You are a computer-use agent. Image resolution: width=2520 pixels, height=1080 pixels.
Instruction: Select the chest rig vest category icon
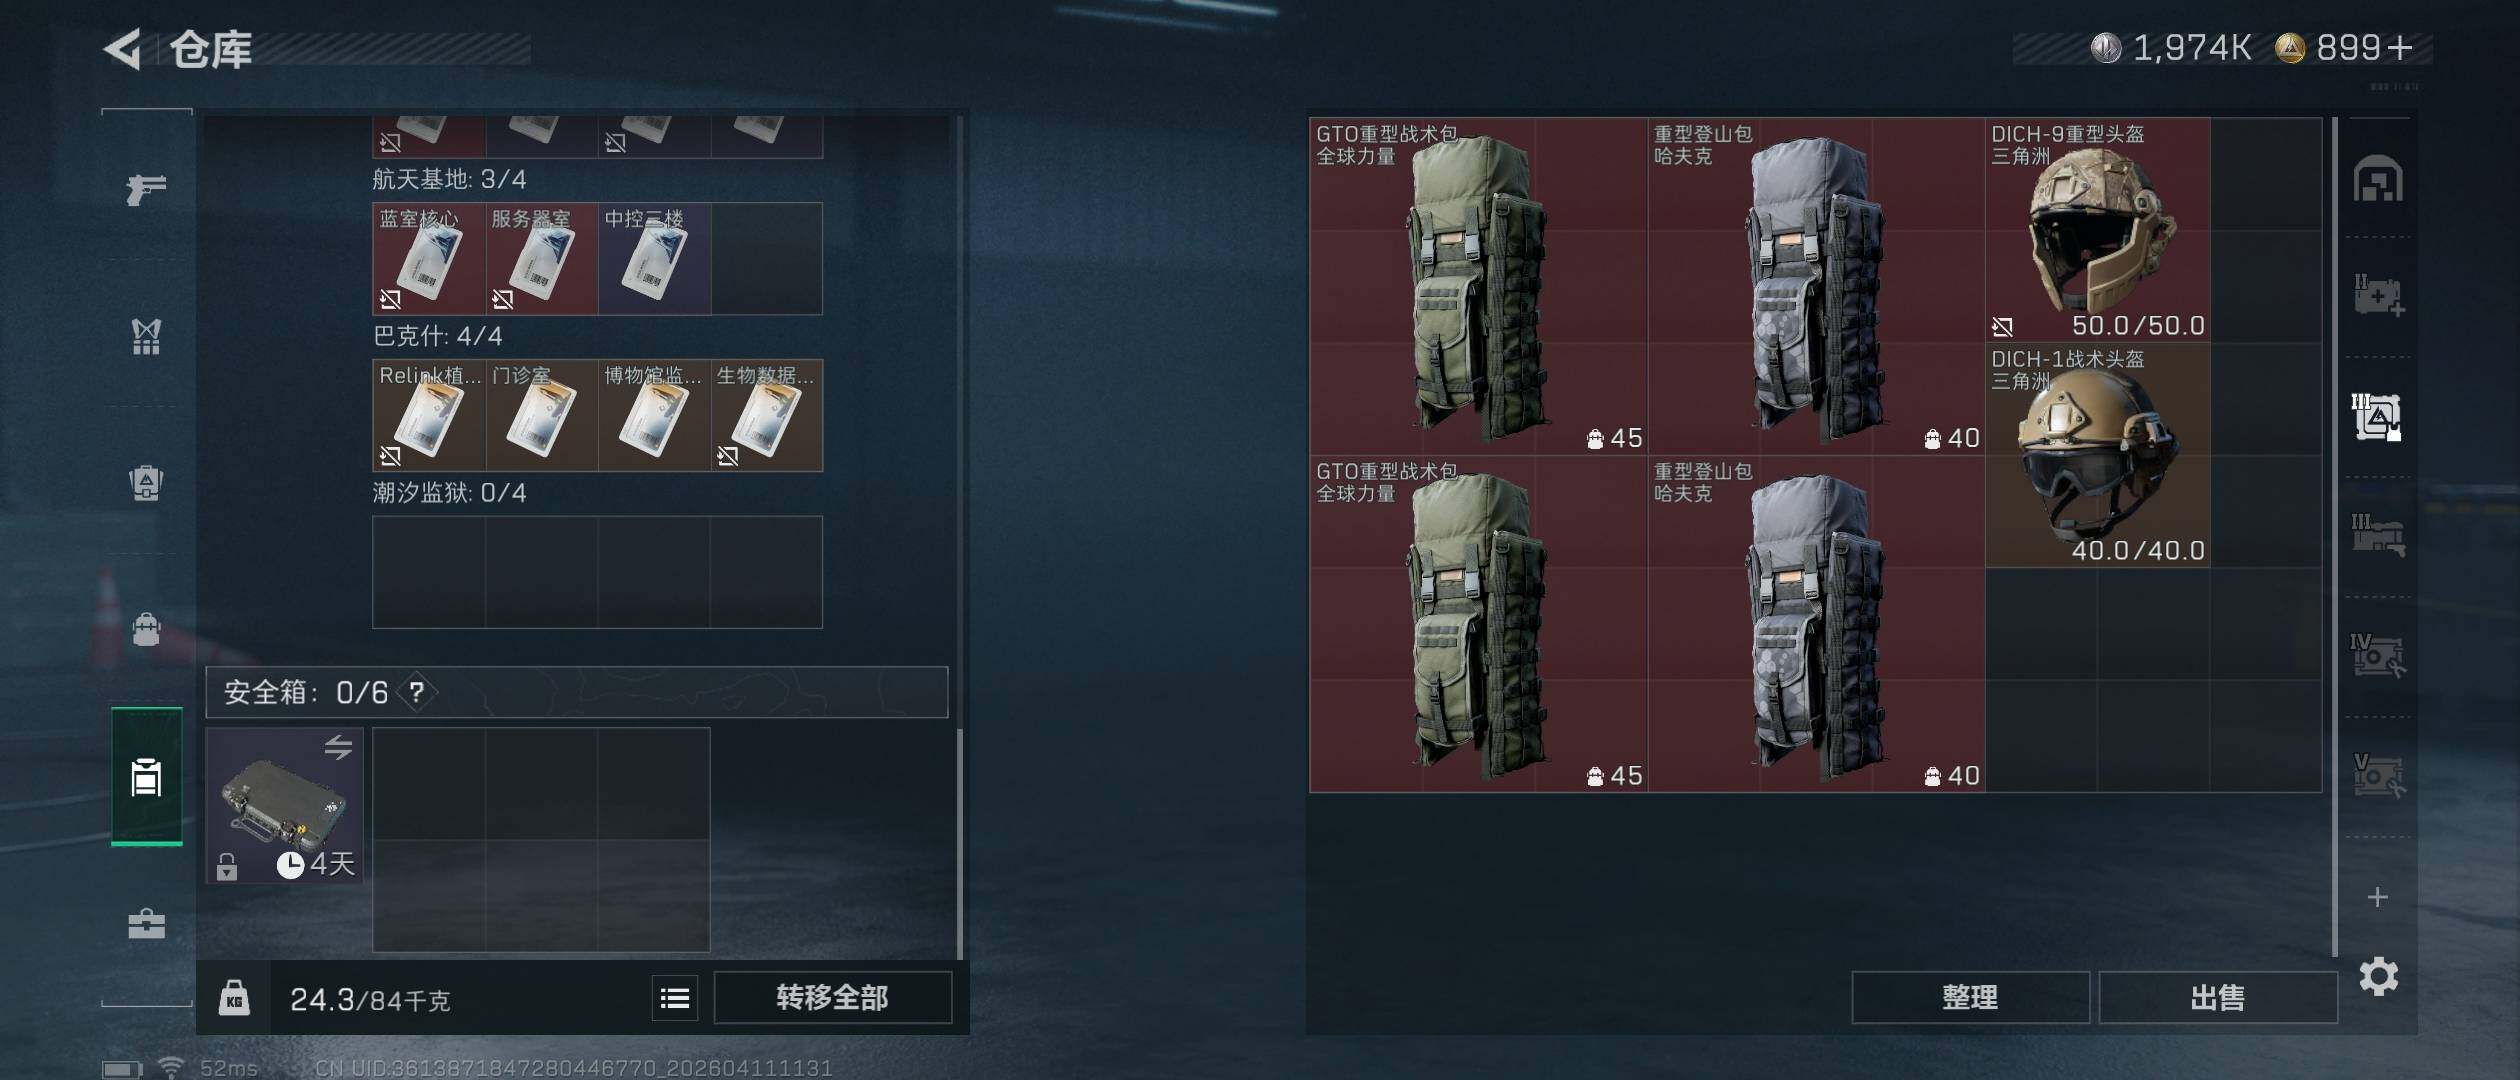[x=146, y=336]
